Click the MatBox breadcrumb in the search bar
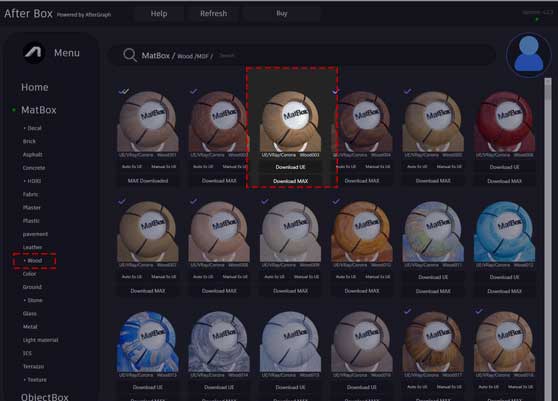The image size is (558, 401). pyautogui.click(x=156, y=56)
